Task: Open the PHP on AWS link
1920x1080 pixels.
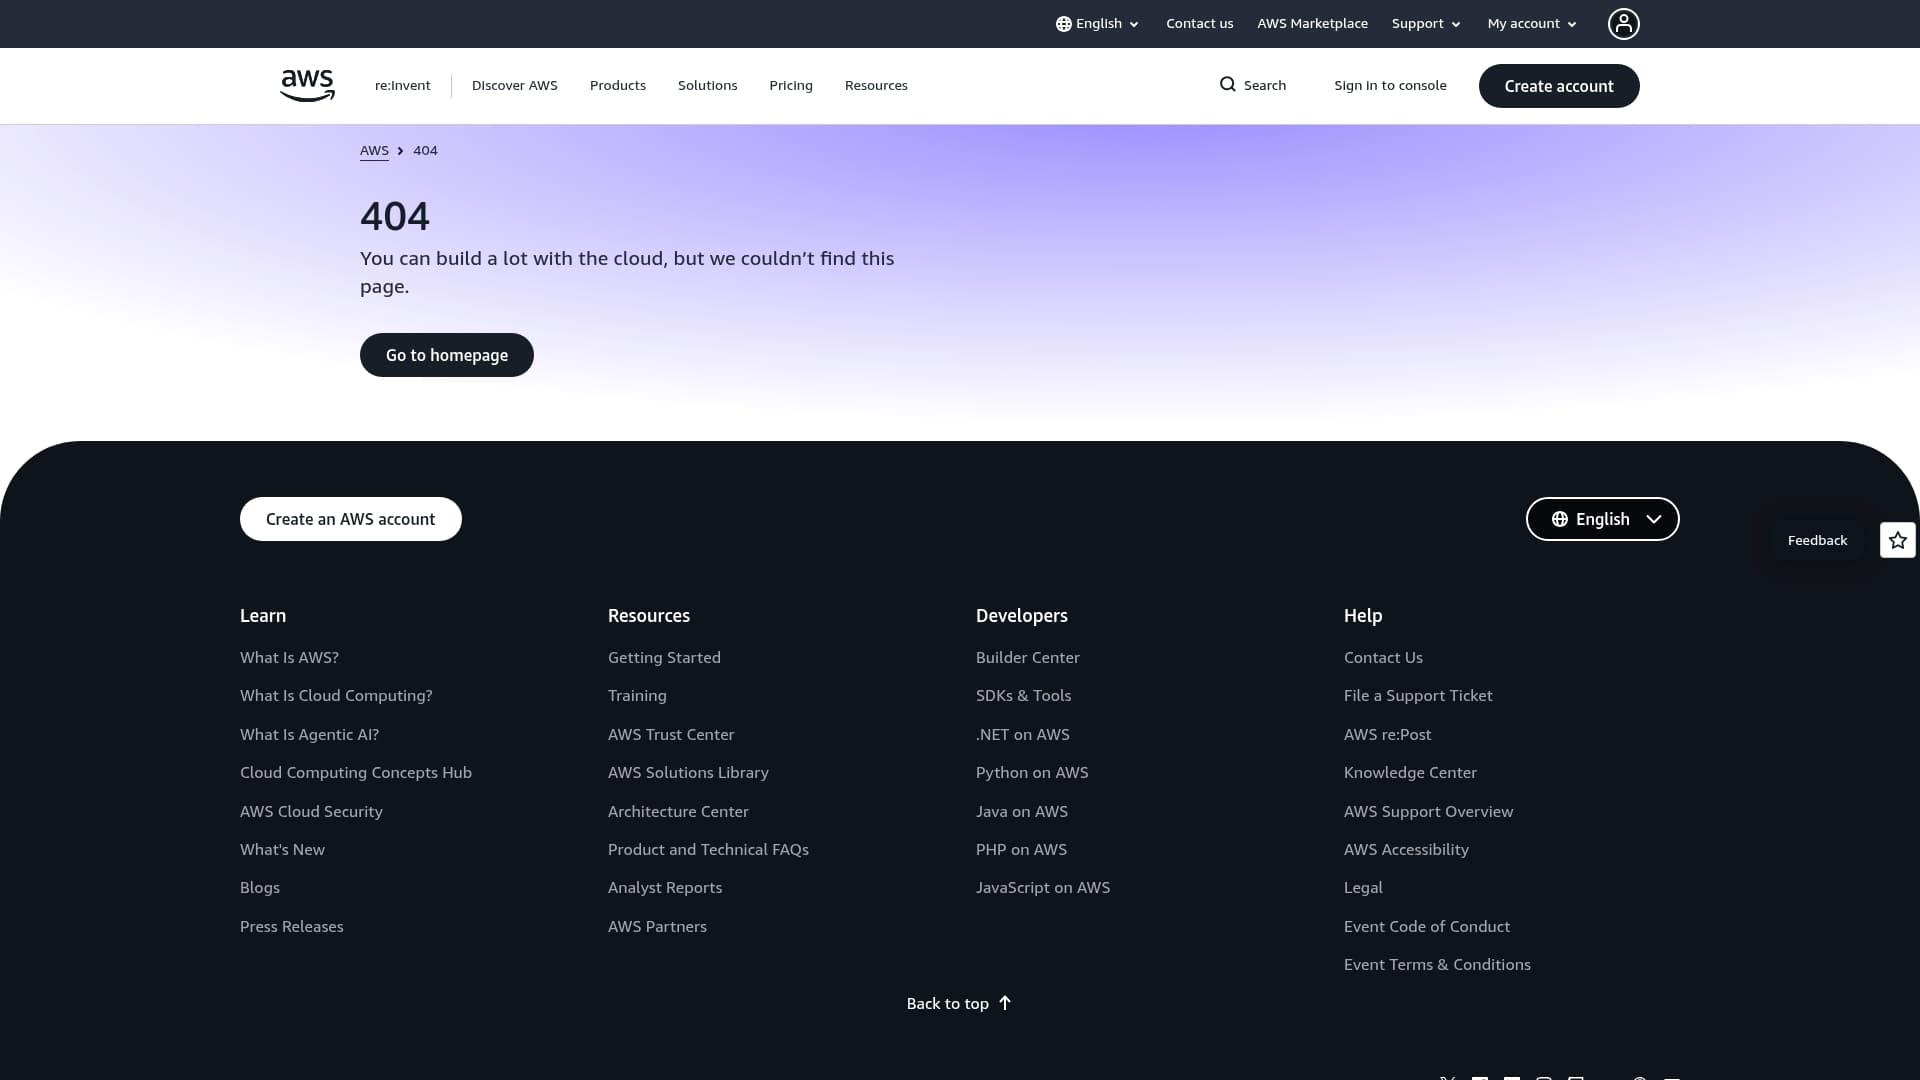Action: click(x=1021, y=850)
